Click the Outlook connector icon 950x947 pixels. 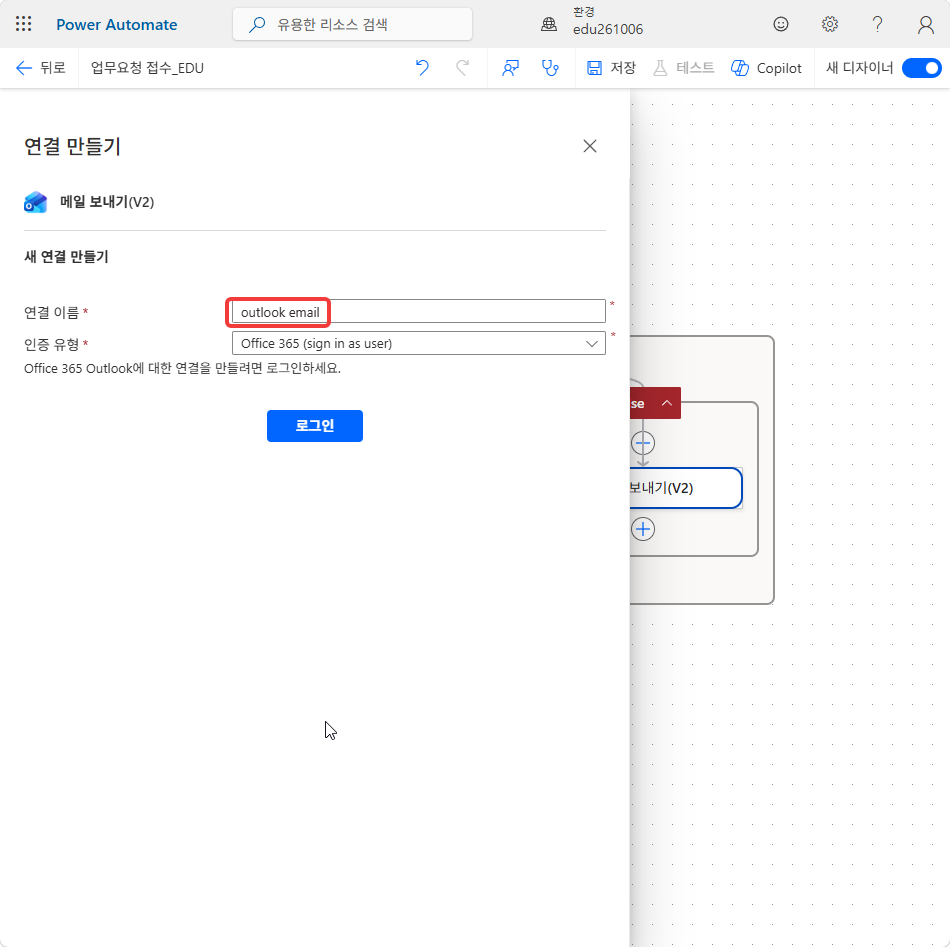pyautogui.click(x=35, y=202)
